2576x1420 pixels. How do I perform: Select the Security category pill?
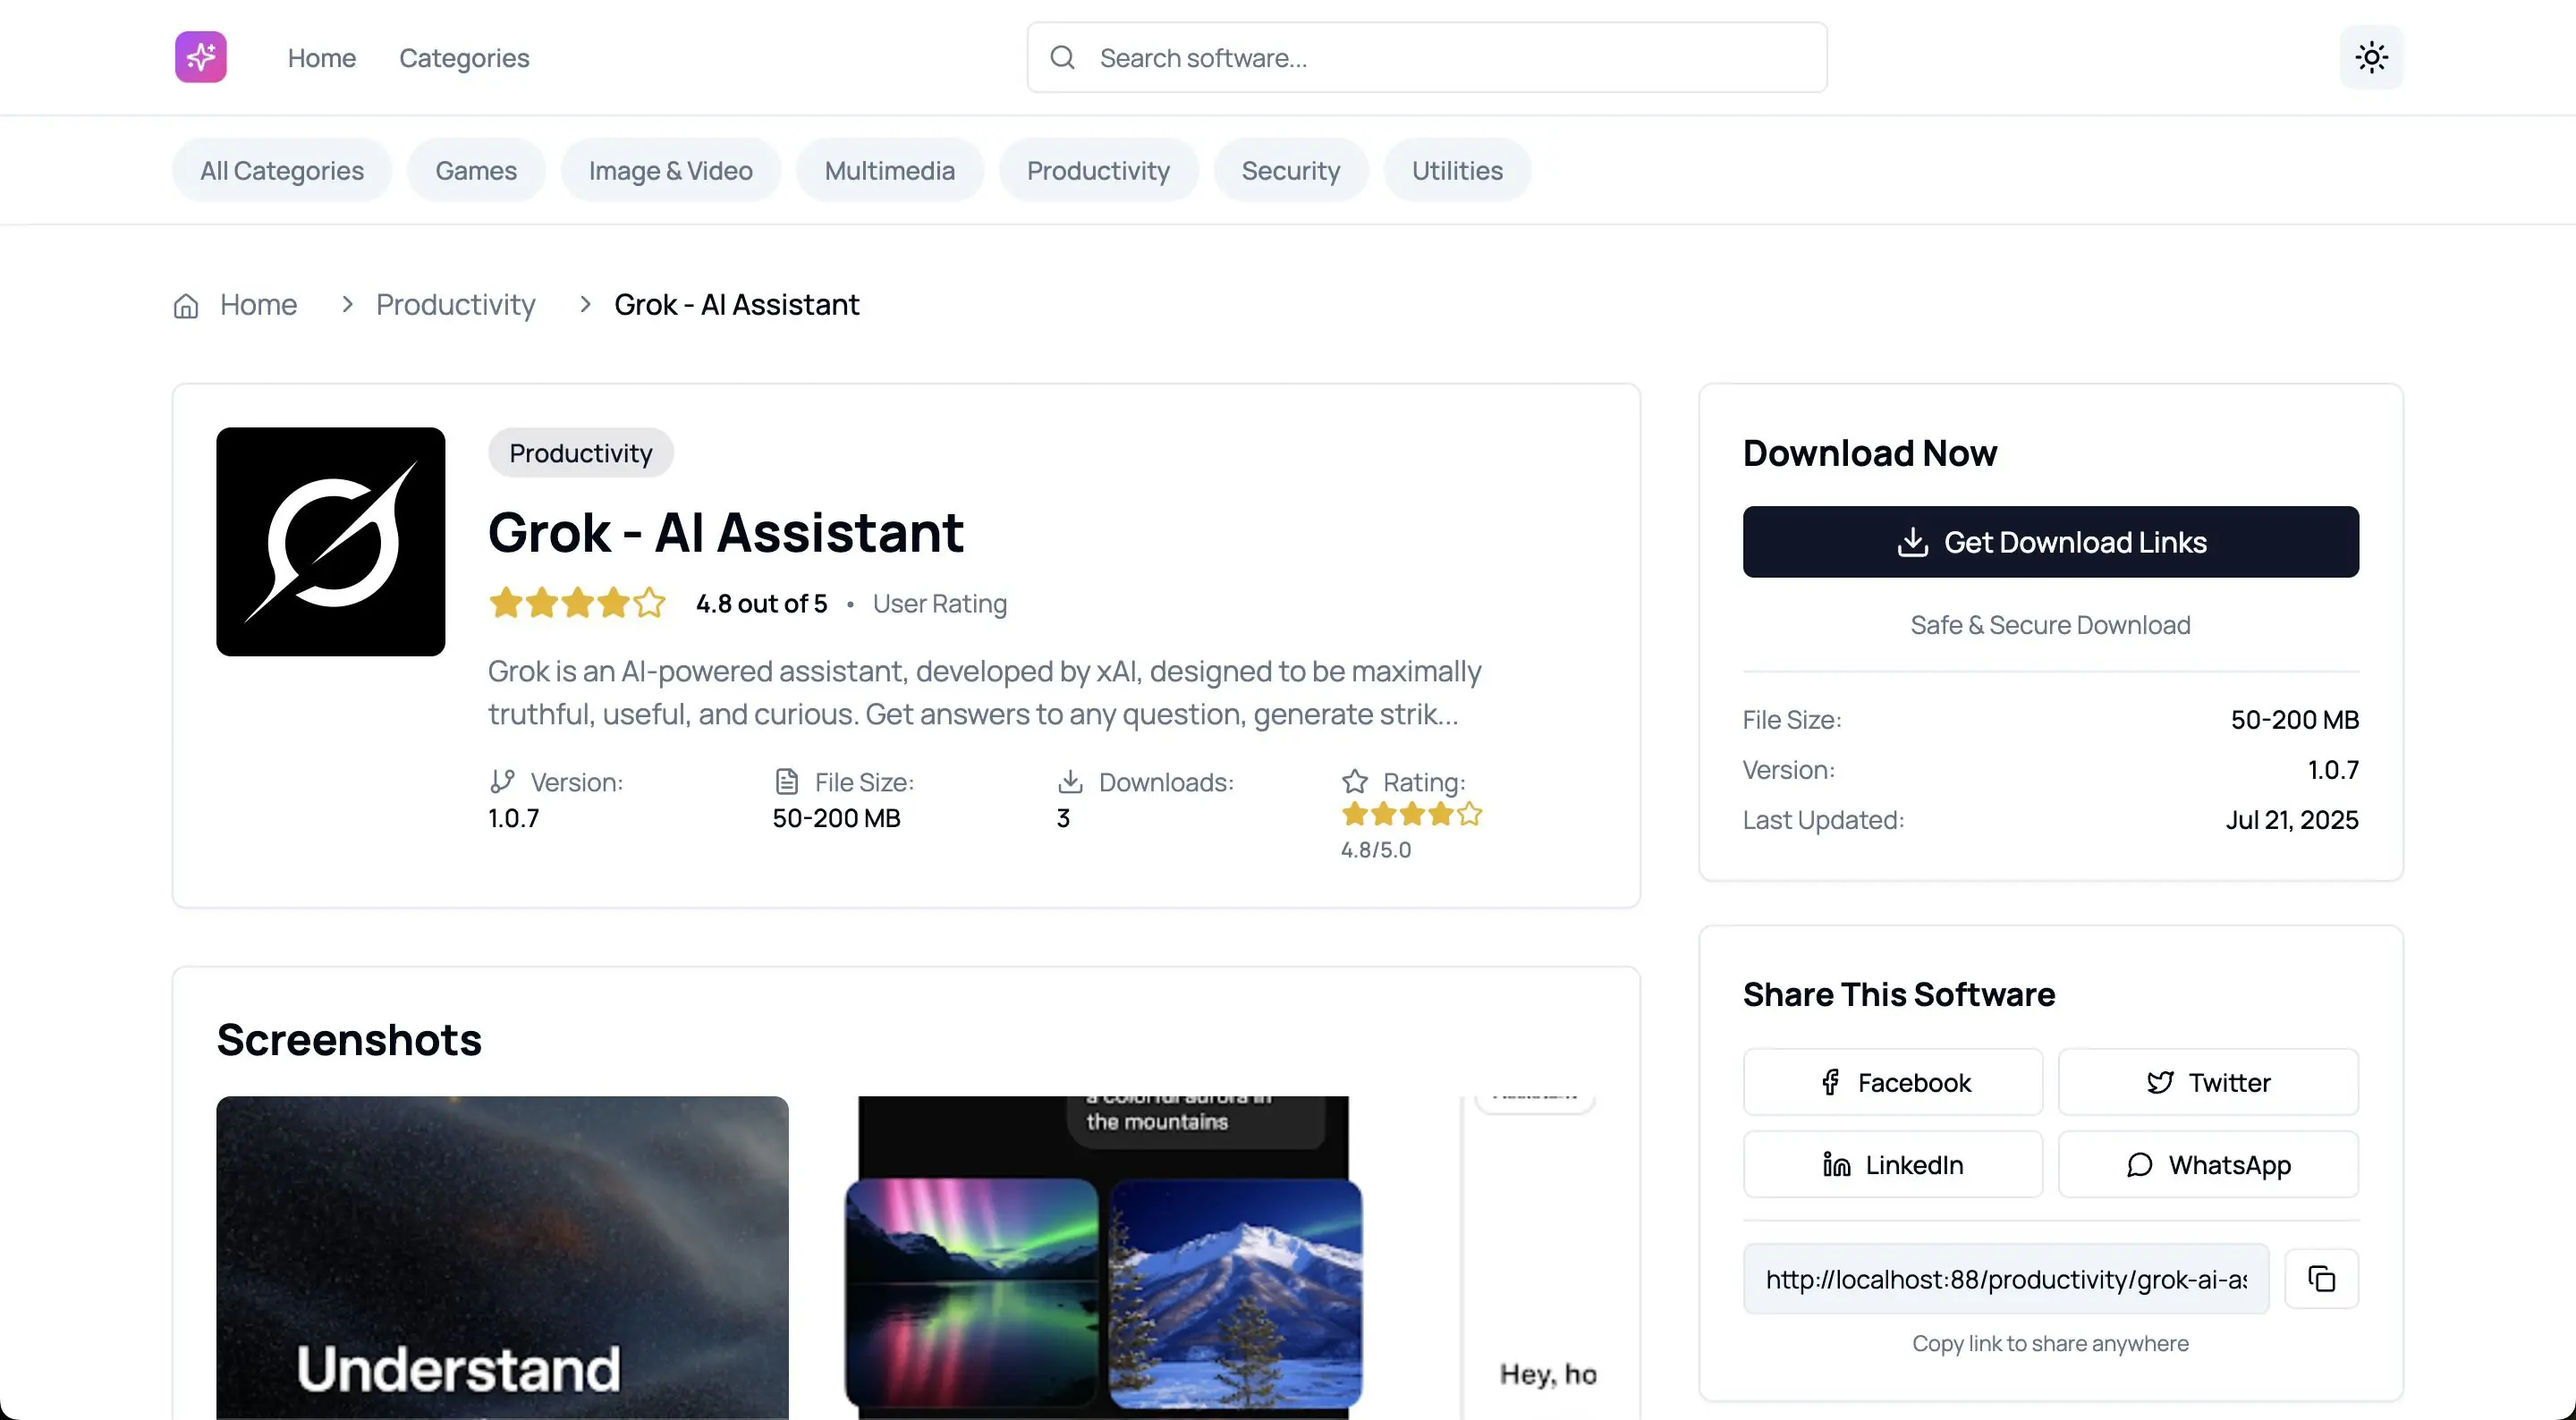(x=1290, y=171)
